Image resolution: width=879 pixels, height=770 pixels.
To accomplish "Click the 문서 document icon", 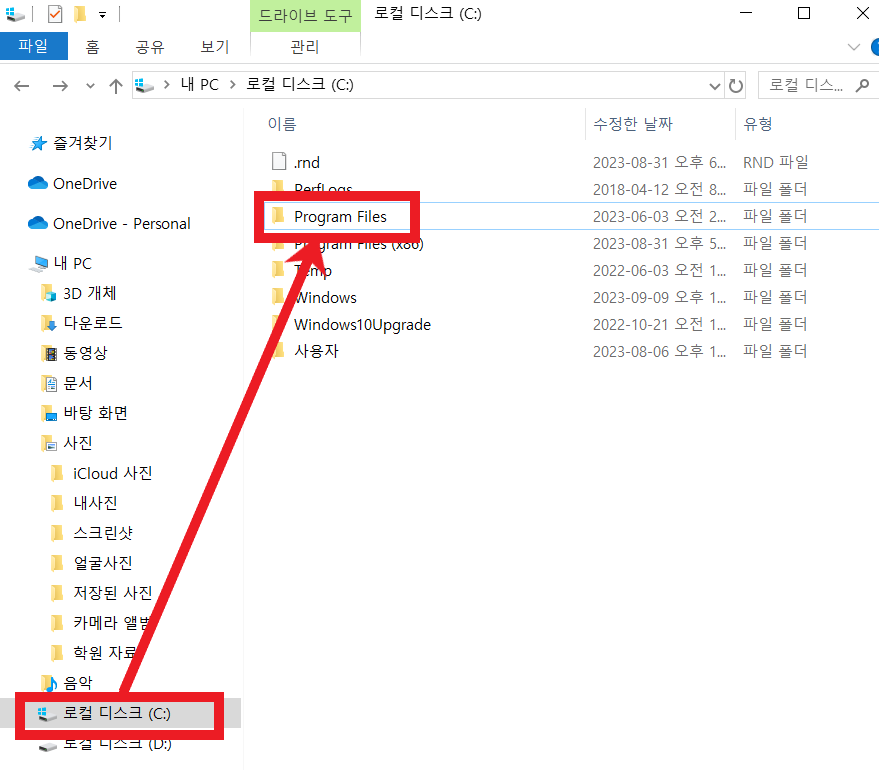I will pyautogui.click(x=49, y=383).
